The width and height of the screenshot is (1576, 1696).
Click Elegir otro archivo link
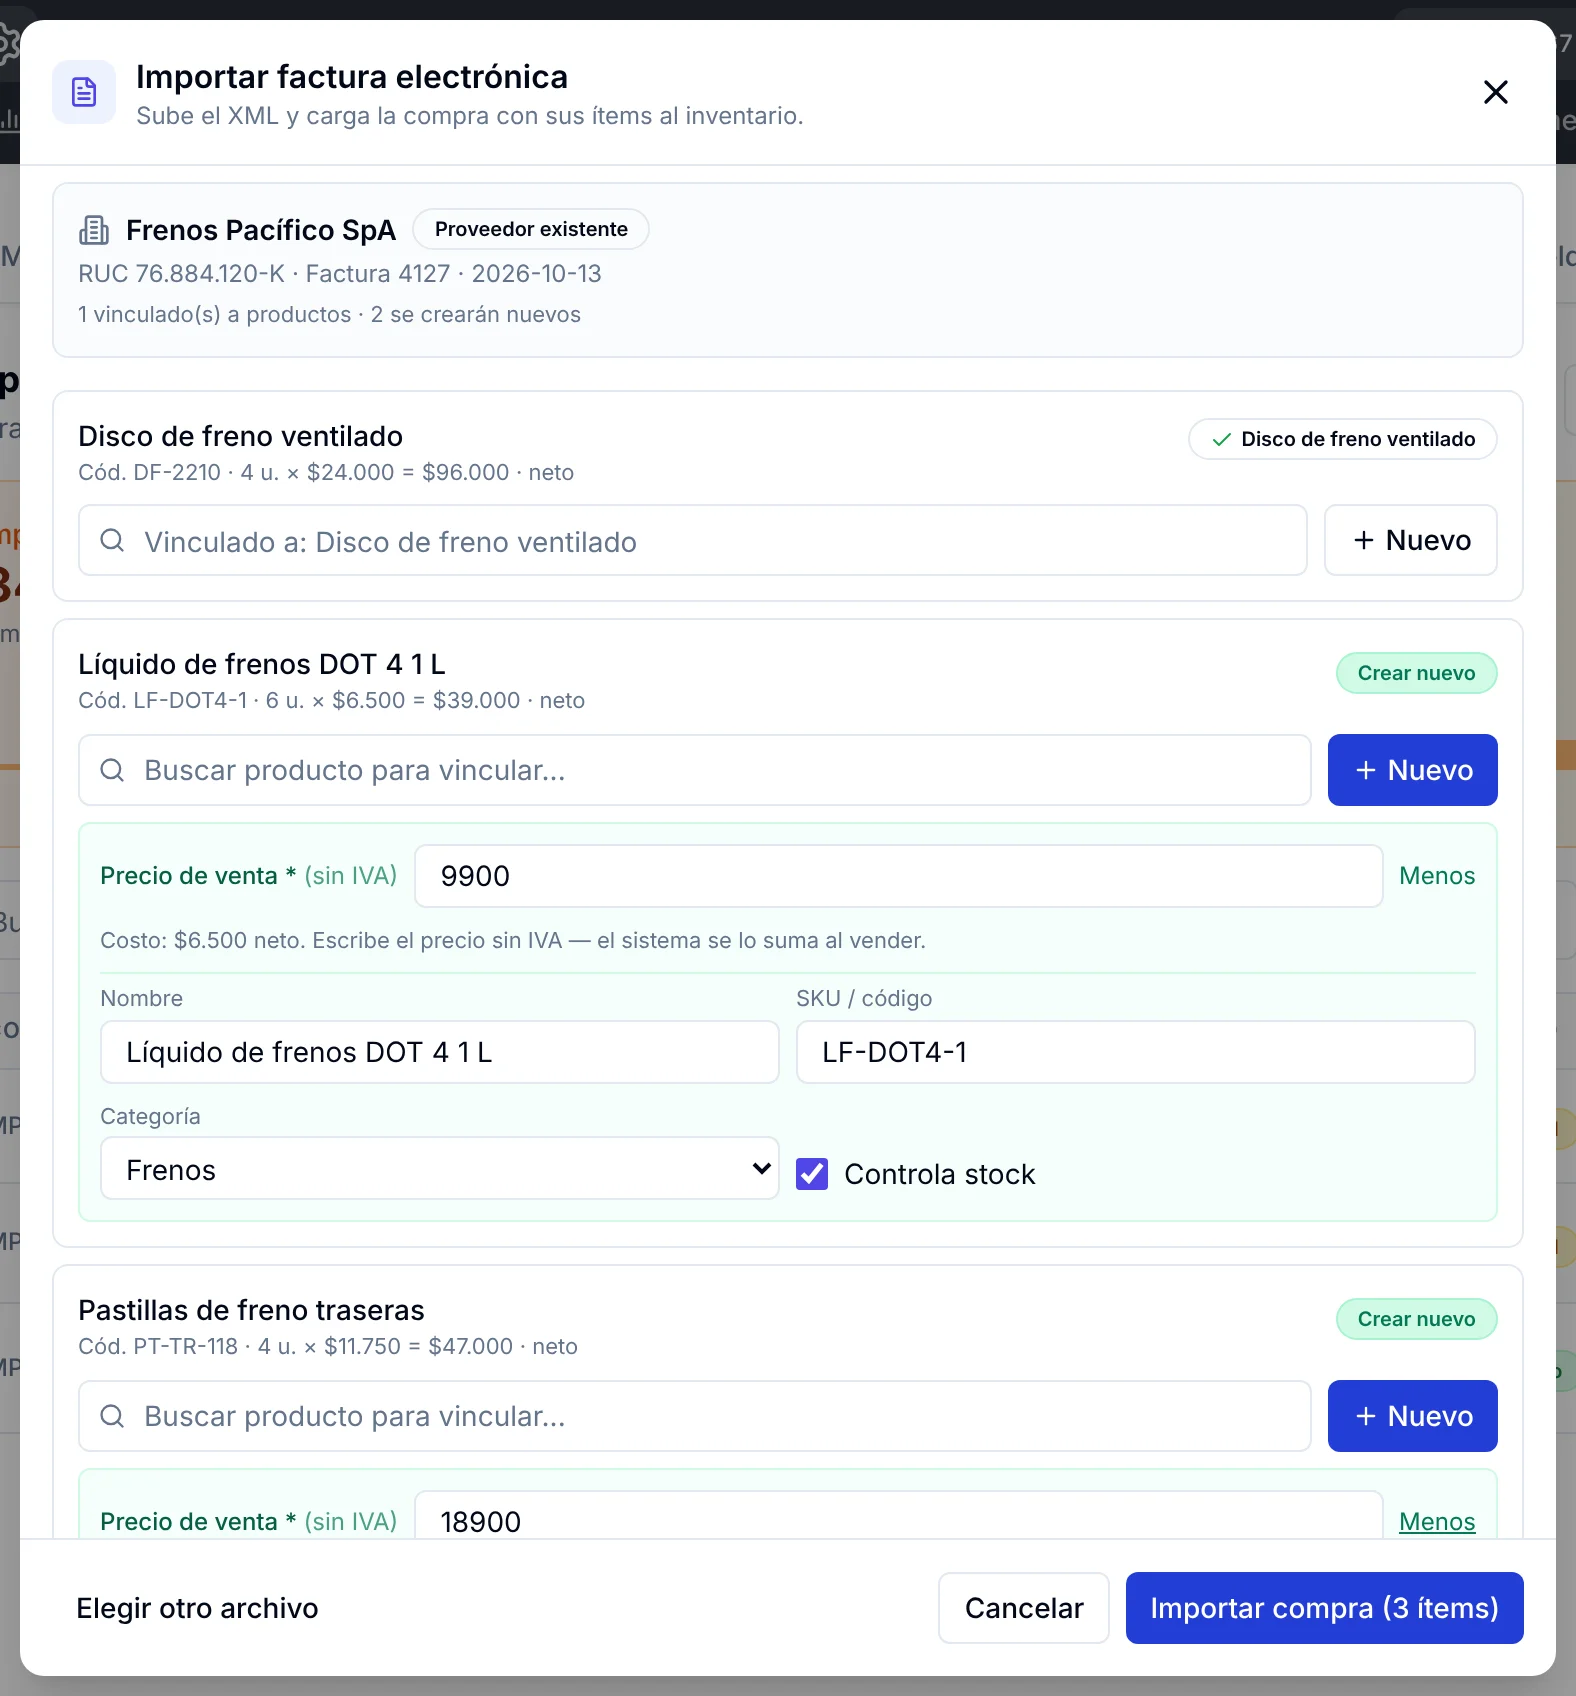coord(197,1608)
